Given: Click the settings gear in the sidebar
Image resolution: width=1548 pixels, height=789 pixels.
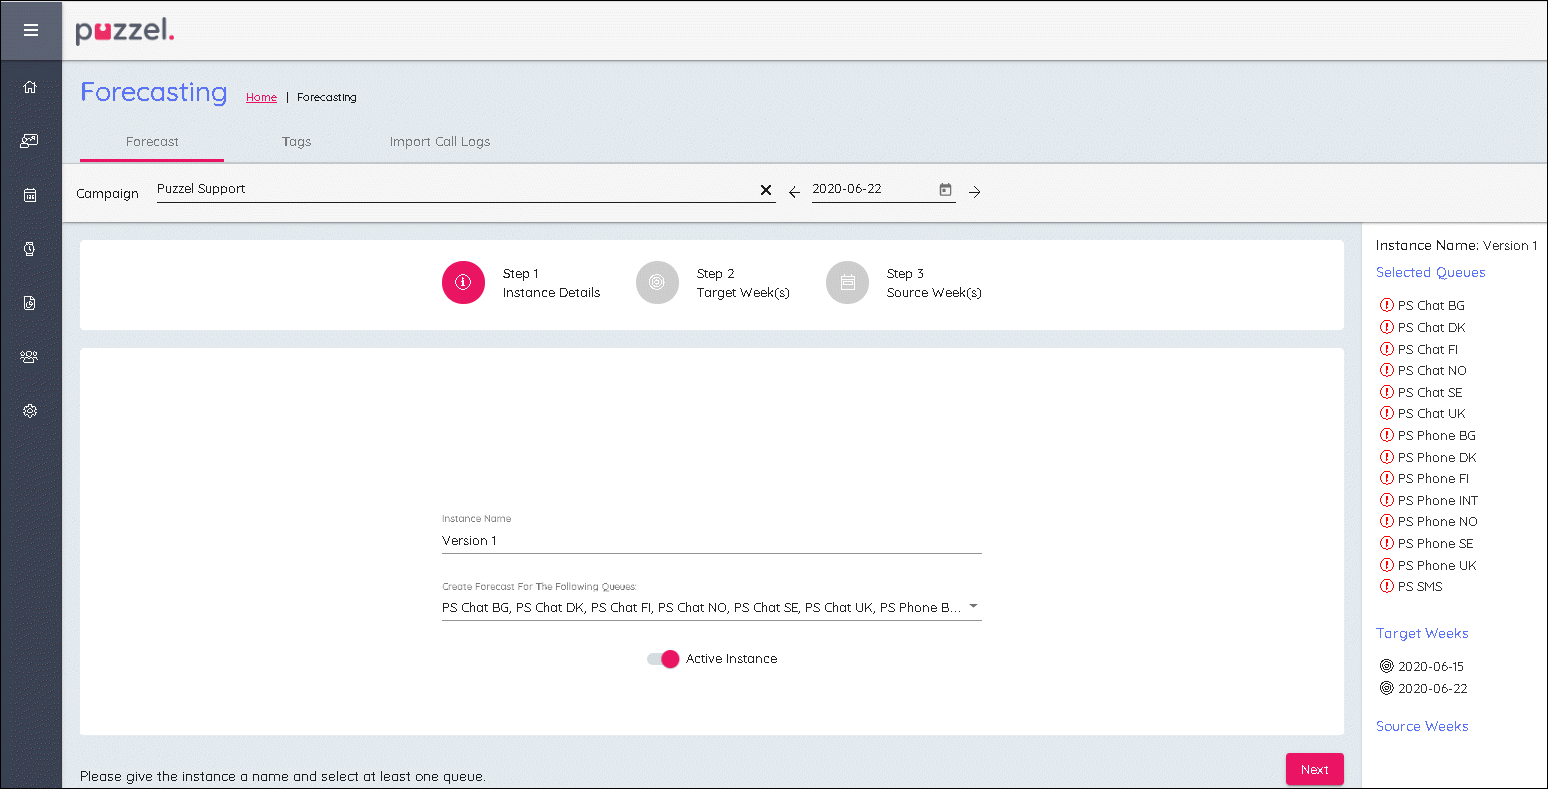Looking at the screenshot, I should (x=30, y=411).
